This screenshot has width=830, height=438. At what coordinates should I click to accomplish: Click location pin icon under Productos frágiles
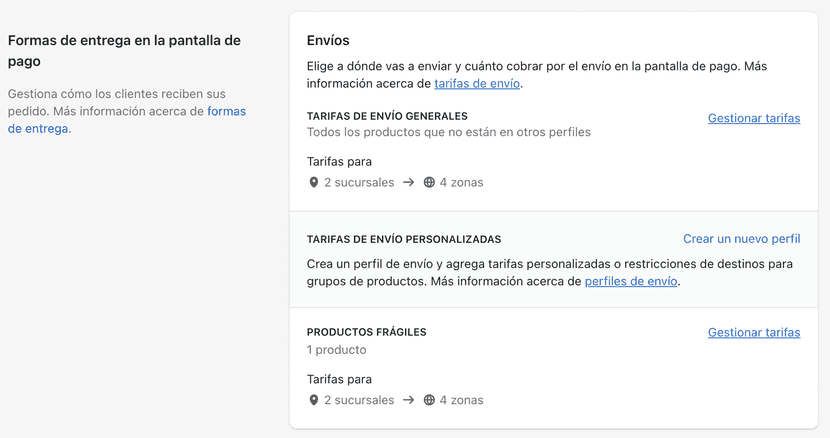313,401
